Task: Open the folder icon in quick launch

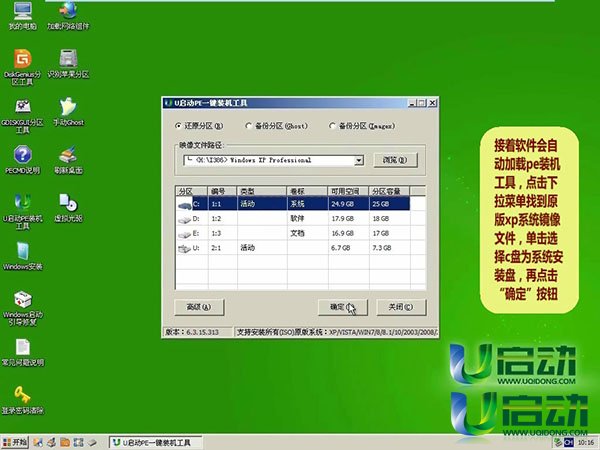Action: (65, 443)
